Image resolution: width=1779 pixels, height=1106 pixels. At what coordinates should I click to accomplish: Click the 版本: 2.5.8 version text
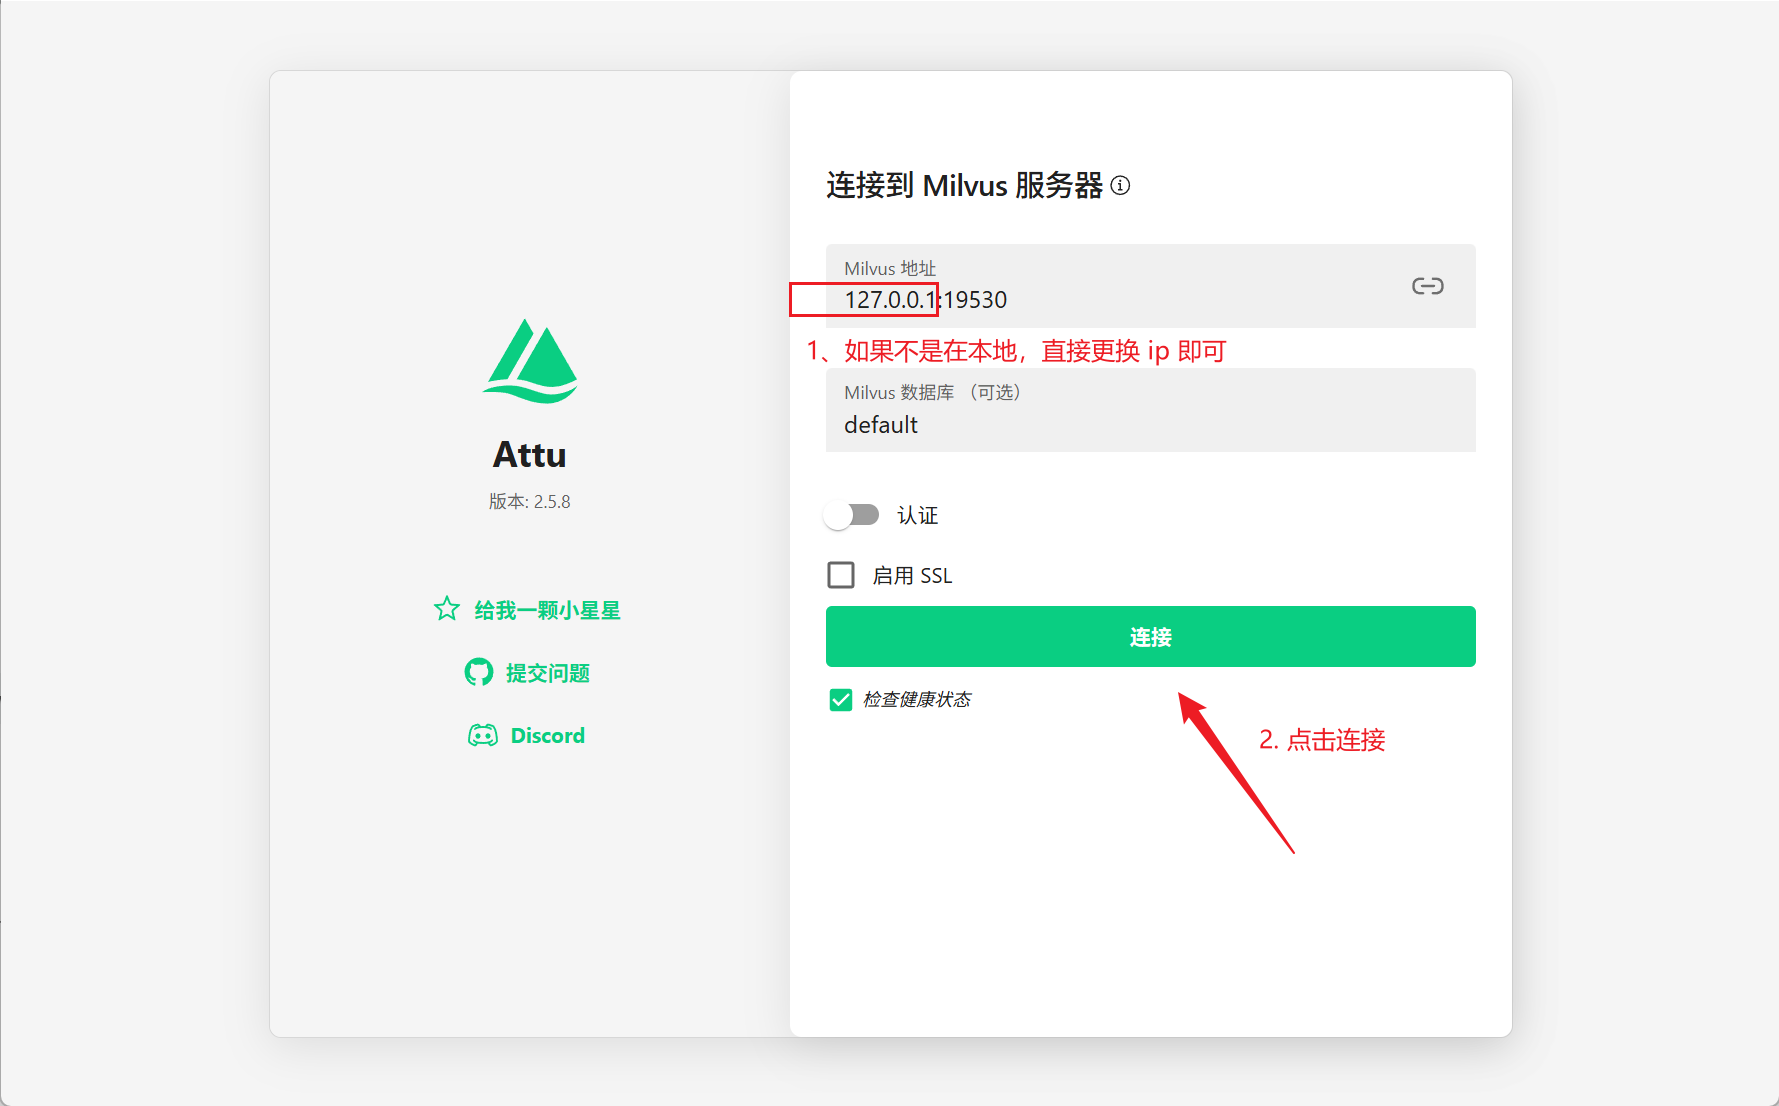point(530,502)
